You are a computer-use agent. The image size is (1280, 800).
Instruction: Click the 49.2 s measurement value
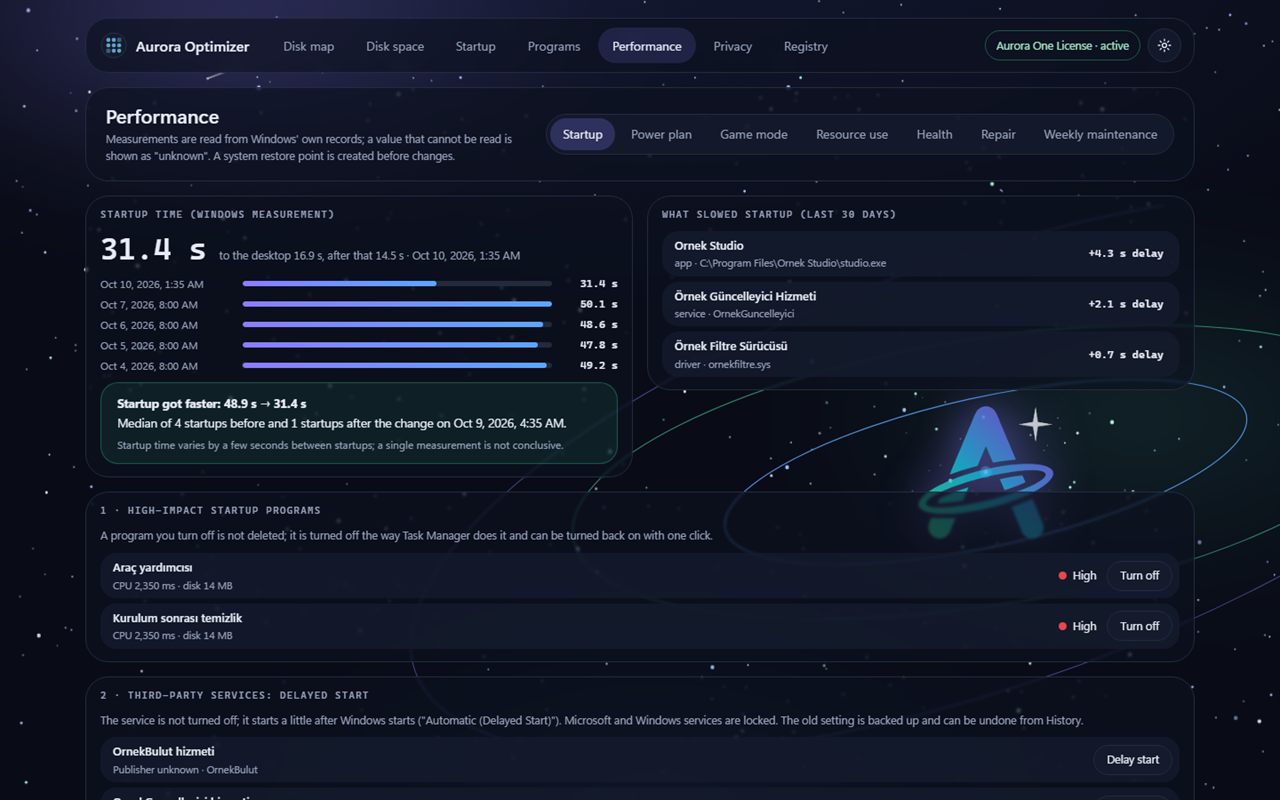pyautogui.click(x=599, y=366)
